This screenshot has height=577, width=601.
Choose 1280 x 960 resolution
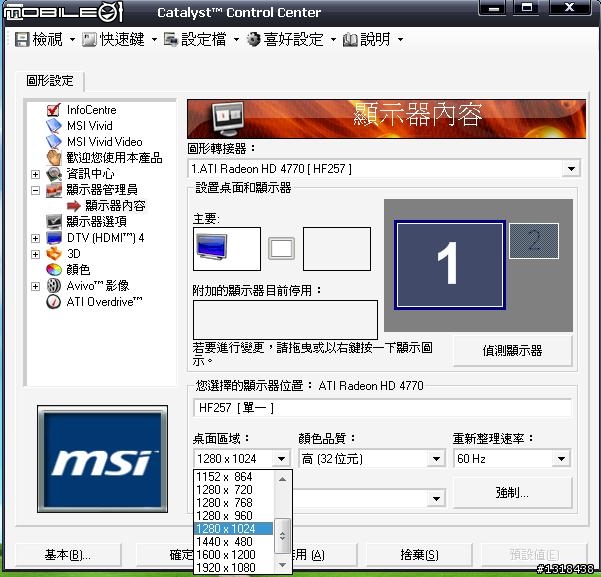click(234, 516)
